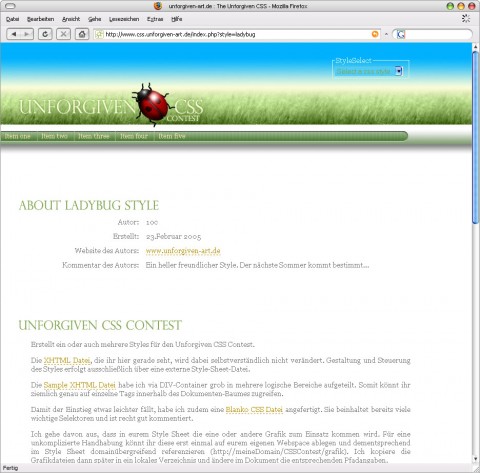Image resolution: width=480 pixels, height=473 pixels.
Task: Click the About Ladybug Style heading
Action: (89, 205)
